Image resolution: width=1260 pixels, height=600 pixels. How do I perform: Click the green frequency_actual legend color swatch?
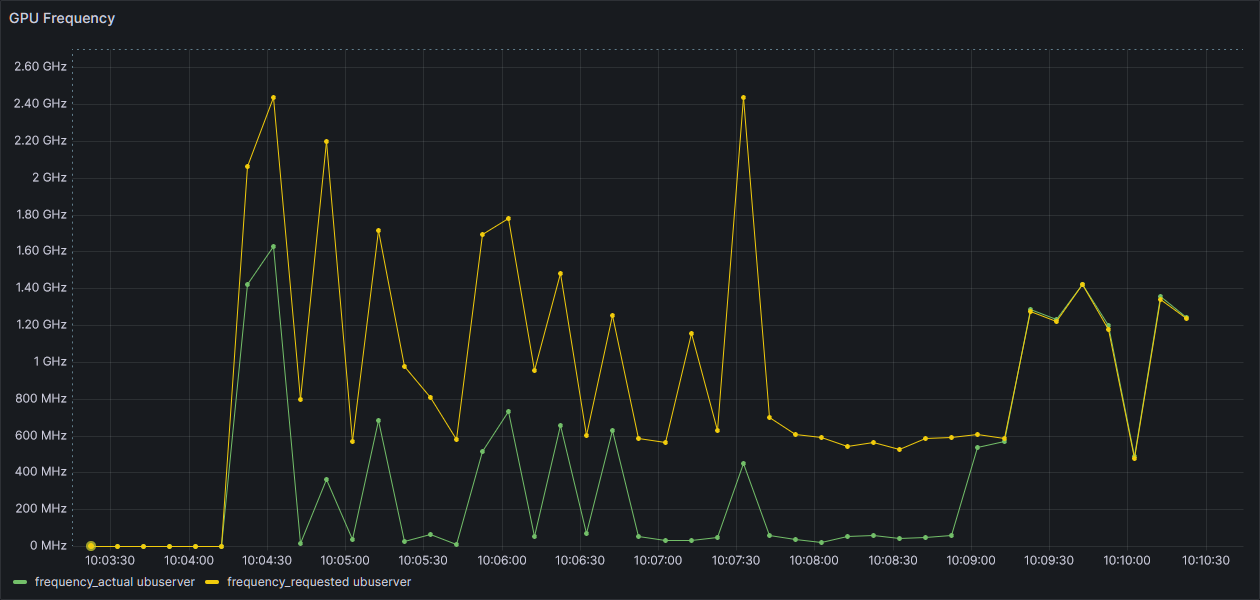coord(20,582)
